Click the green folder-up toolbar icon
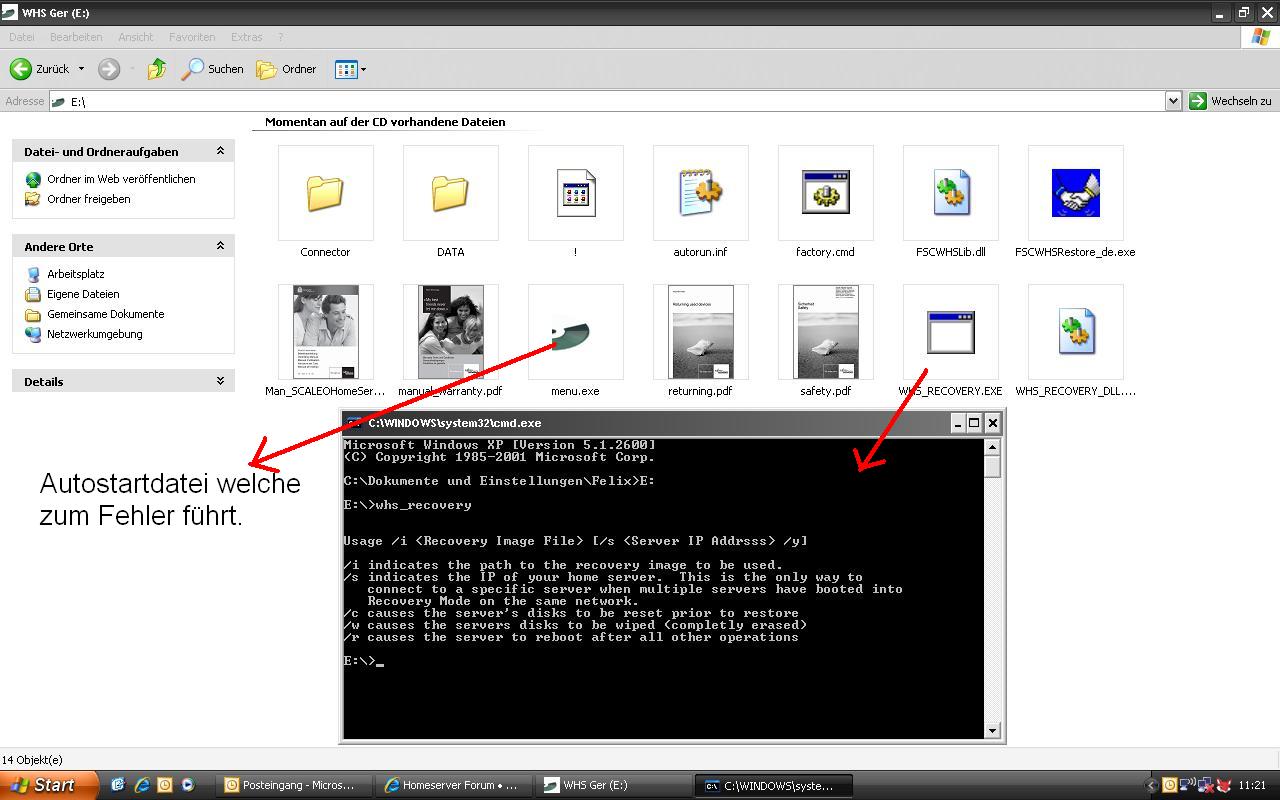Screen dimensions: 1280x800 pos(157,69)
